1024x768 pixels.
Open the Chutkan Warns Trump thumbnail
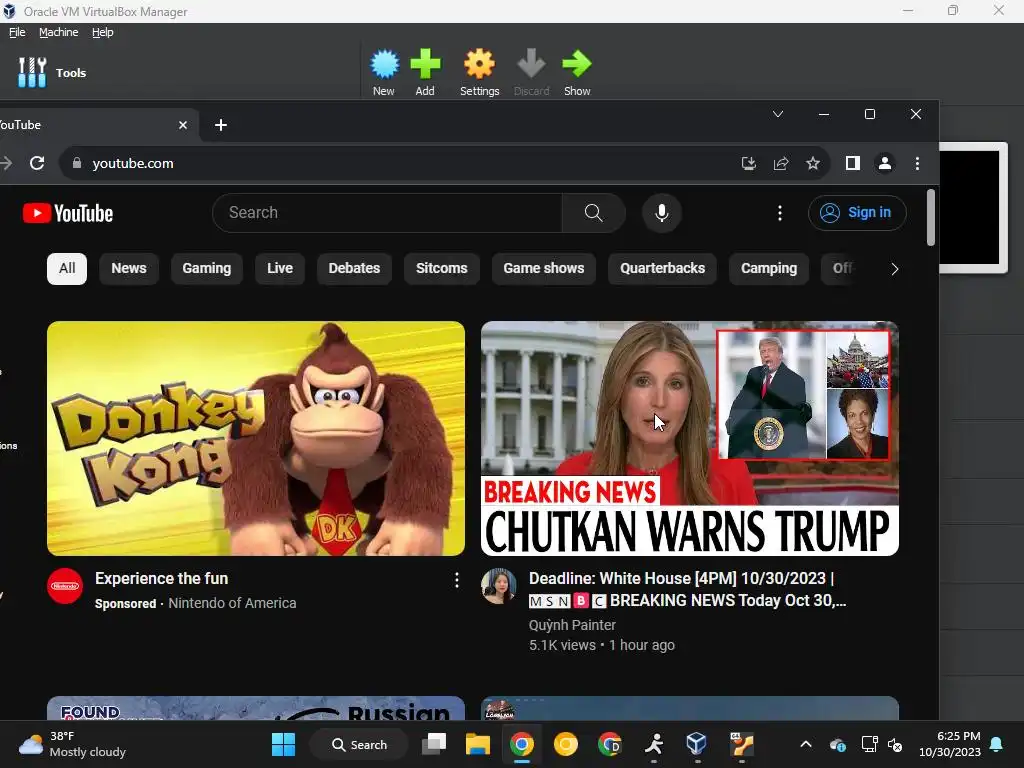click(690, 438)
